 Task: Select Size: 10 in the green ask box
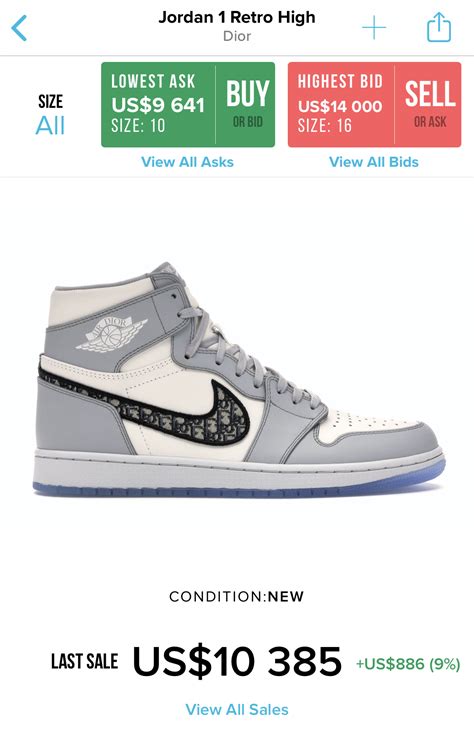coord(138,126)
